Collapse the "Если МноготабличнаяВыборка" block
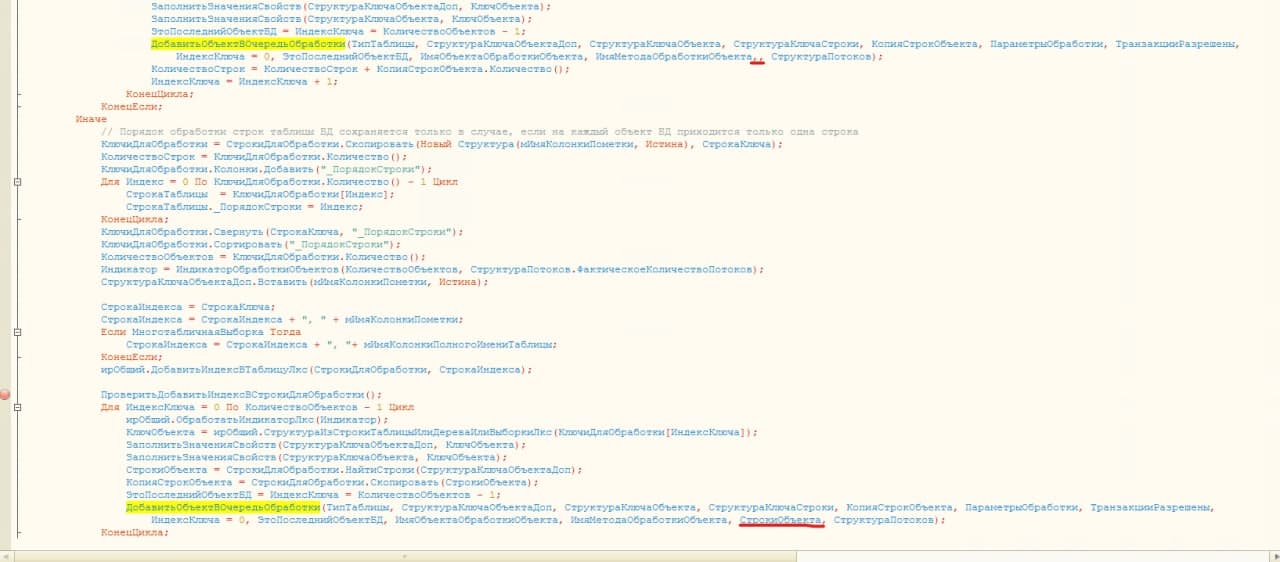Screen dimensions: 1280x562 click(16, 332)
